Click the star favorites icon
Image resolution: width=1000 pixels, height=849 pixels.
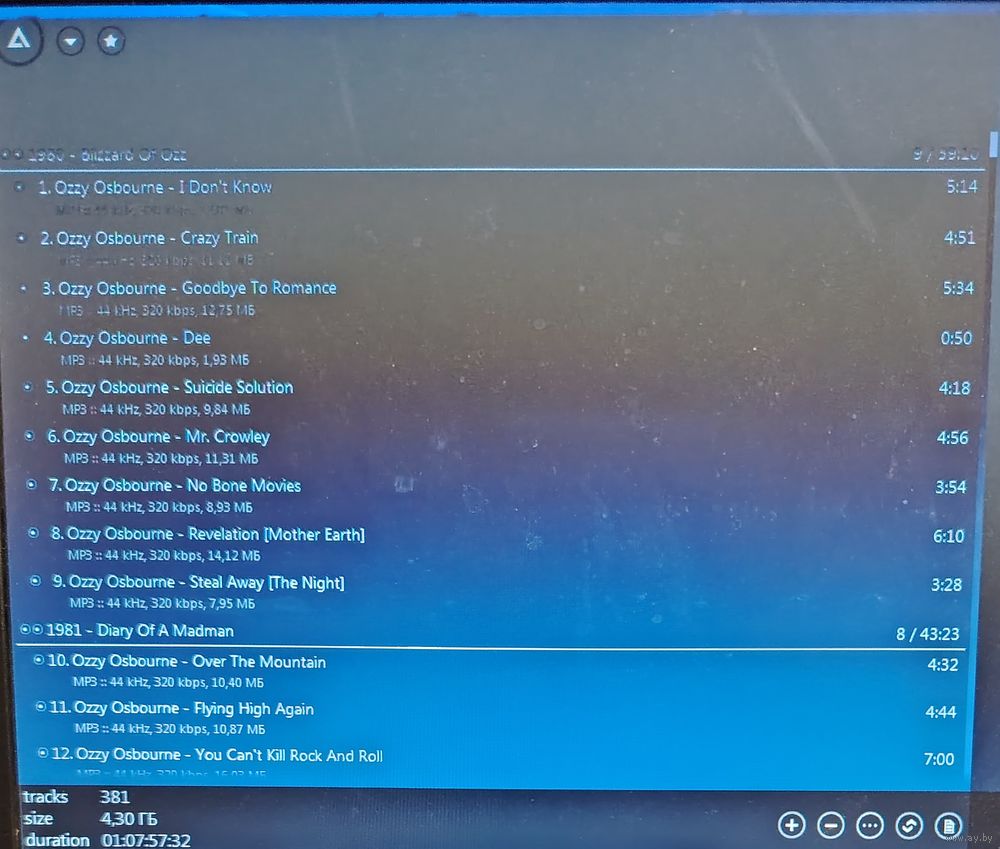click(111, 41)
